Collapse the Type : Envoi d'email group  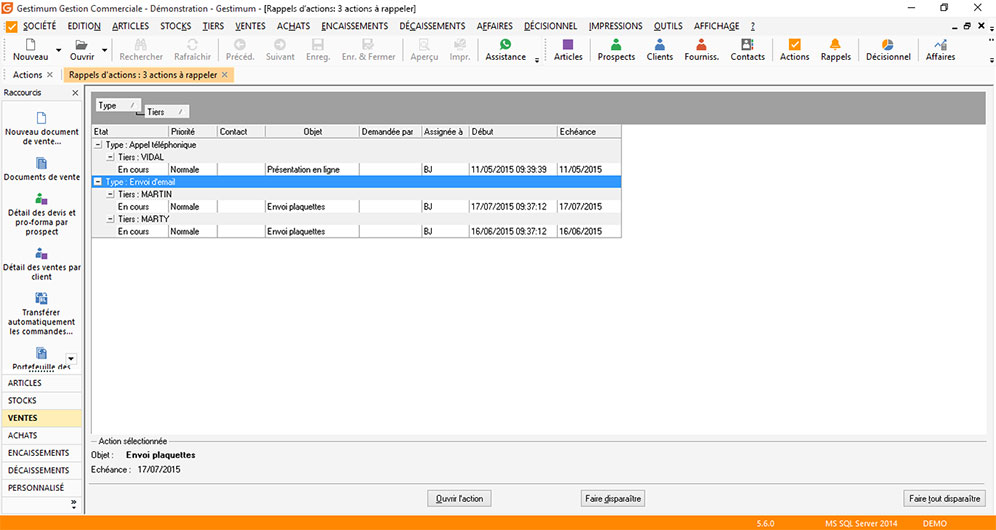[97, 182]
